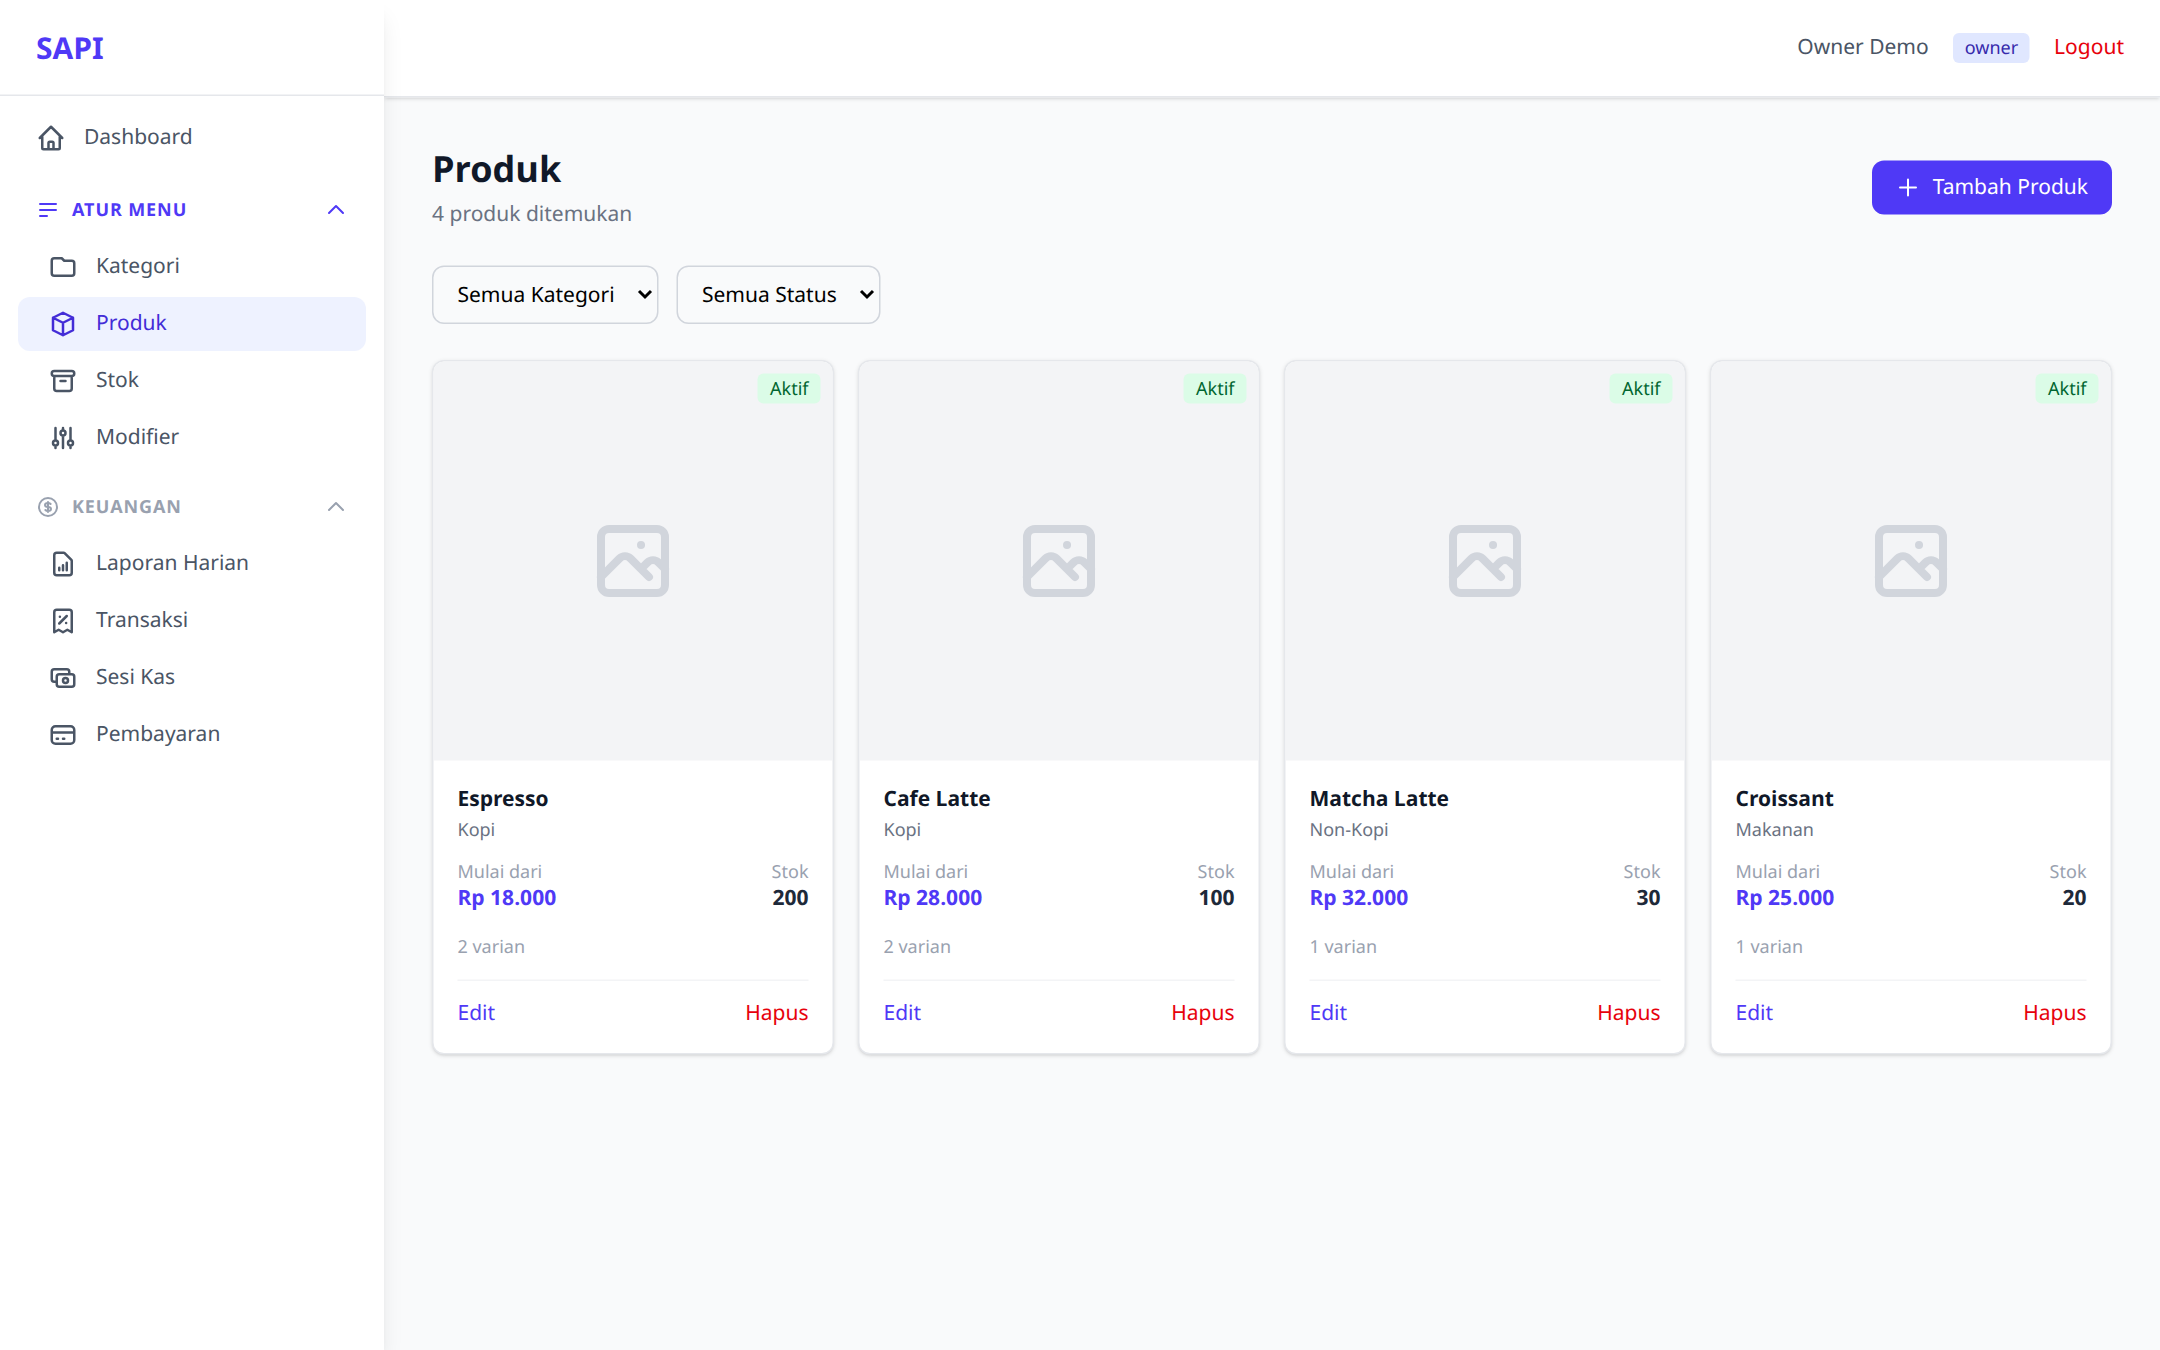Click the owner role badge
2160x1350 pixels.
[1990, 48]
